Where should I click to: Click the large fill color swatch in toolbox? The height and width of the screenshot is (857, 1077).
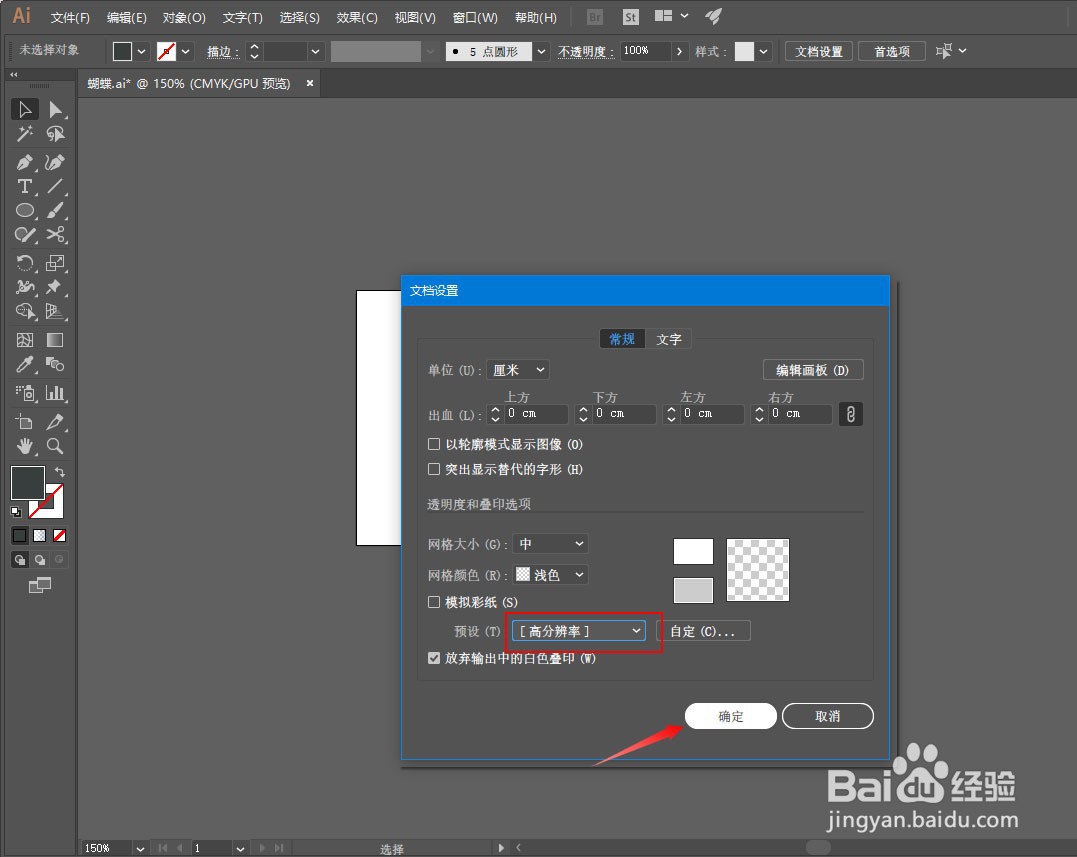[x=28, y=483]
